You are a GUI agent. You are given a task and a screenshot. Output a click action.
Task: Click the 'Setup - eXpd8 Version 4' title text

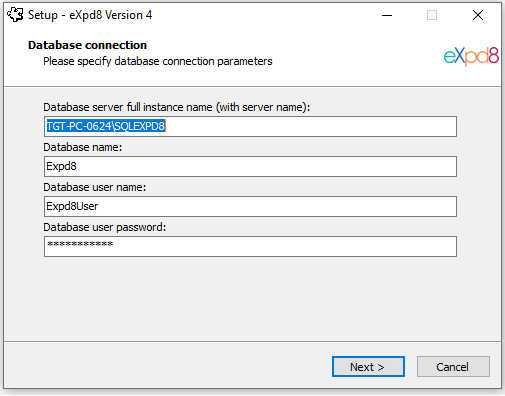90,15
